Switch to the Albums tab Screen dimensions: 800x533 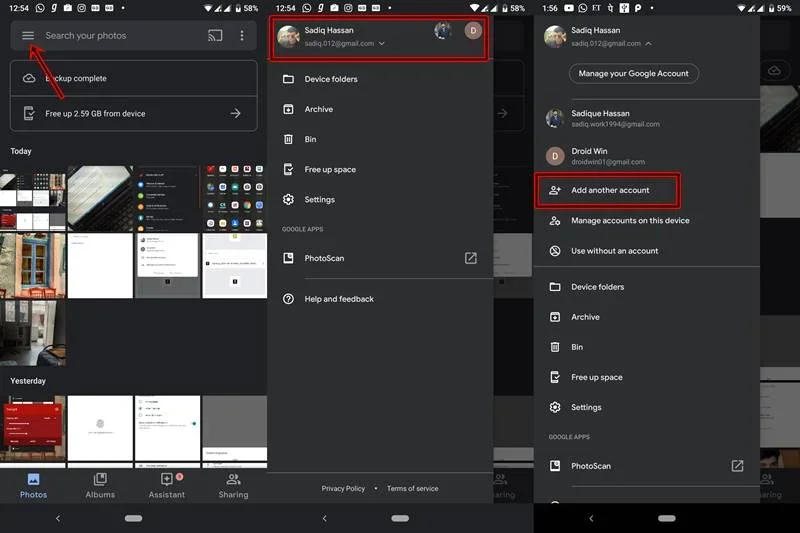pyautogui.click(x=100, y=486)
